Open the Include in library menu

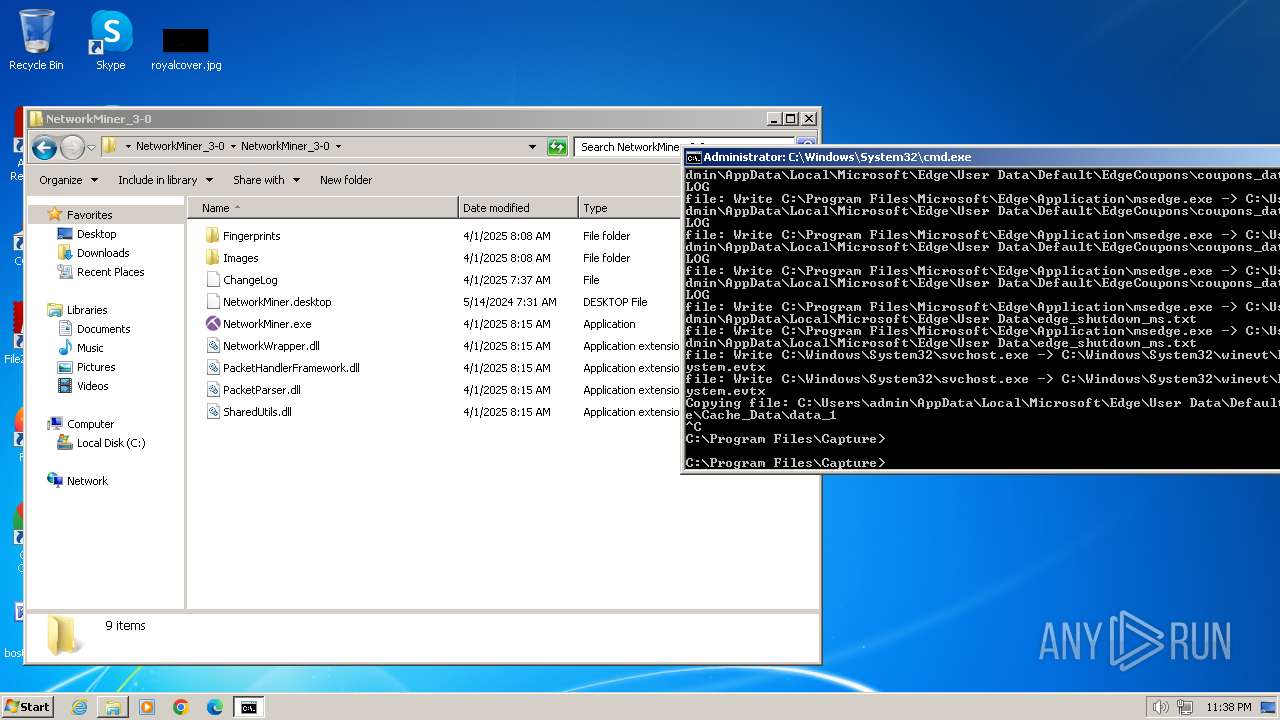(165, 180)
